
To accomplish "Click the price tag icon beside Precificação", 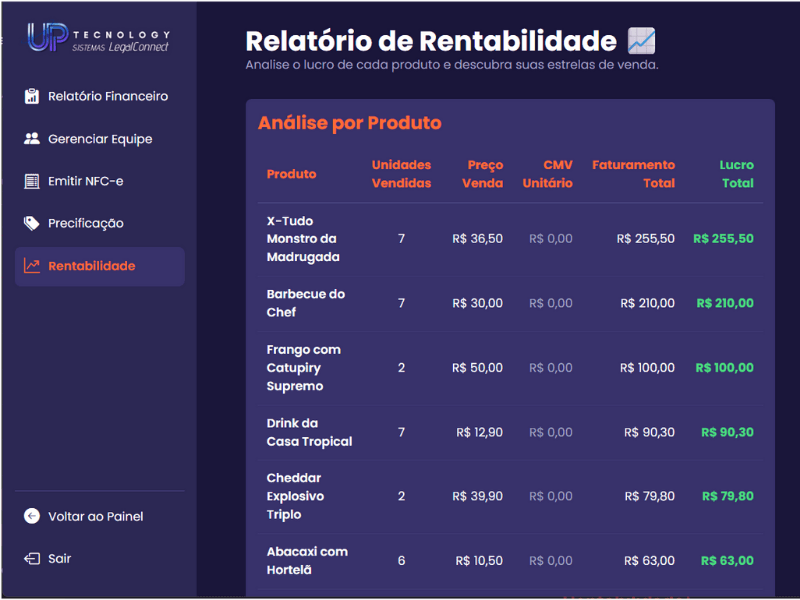I will [x=33, y=223].
